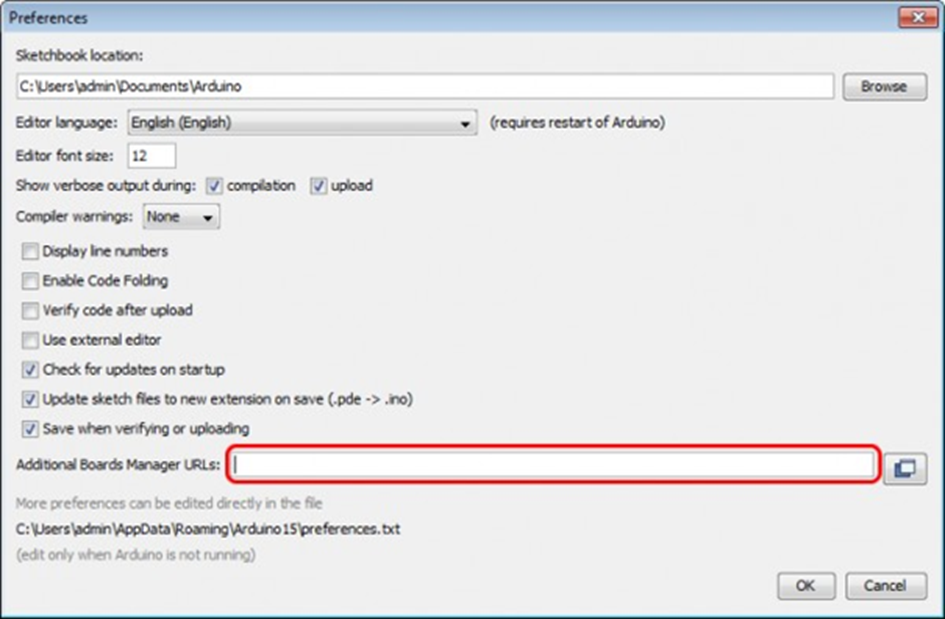Open the Editor language dropdown

[302, 123]
